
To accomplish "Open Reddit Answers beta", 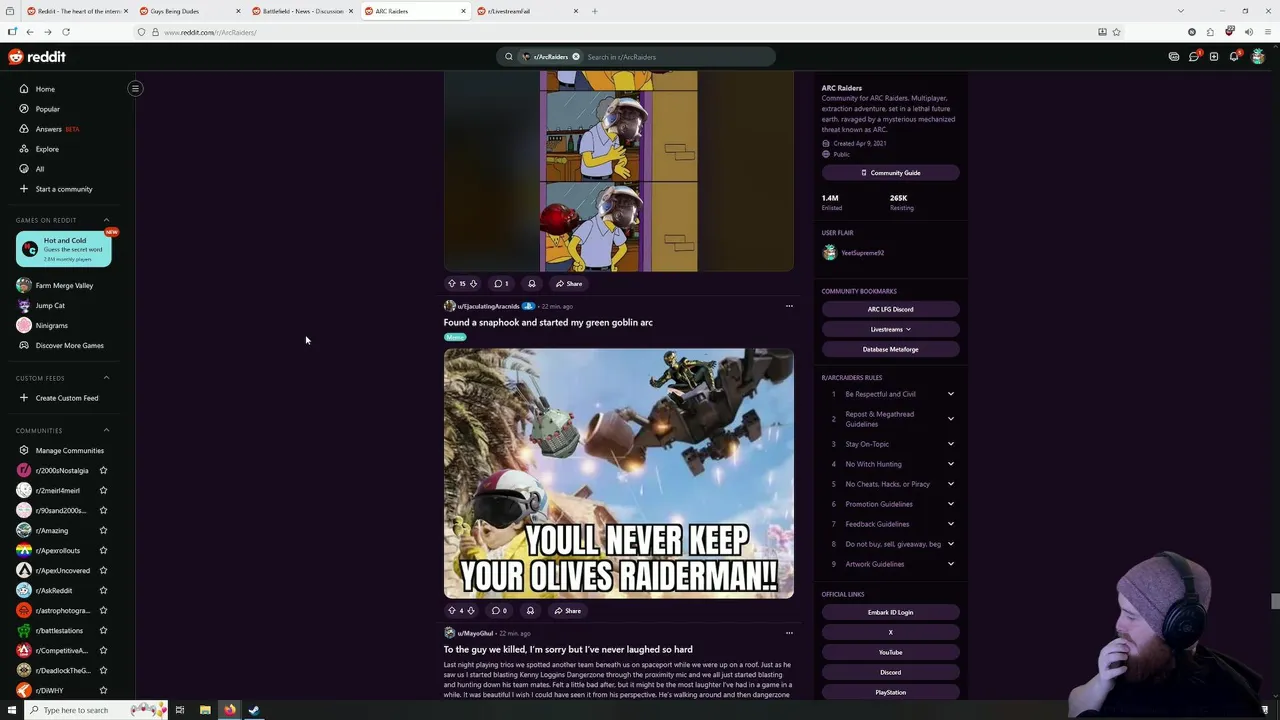I will (x=57, y=129).
